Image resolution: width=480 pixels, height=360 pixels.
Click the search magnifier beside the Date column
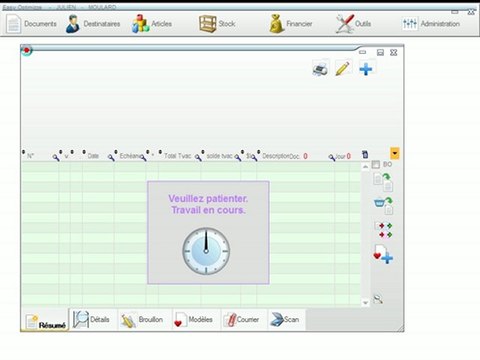point(111,157)
